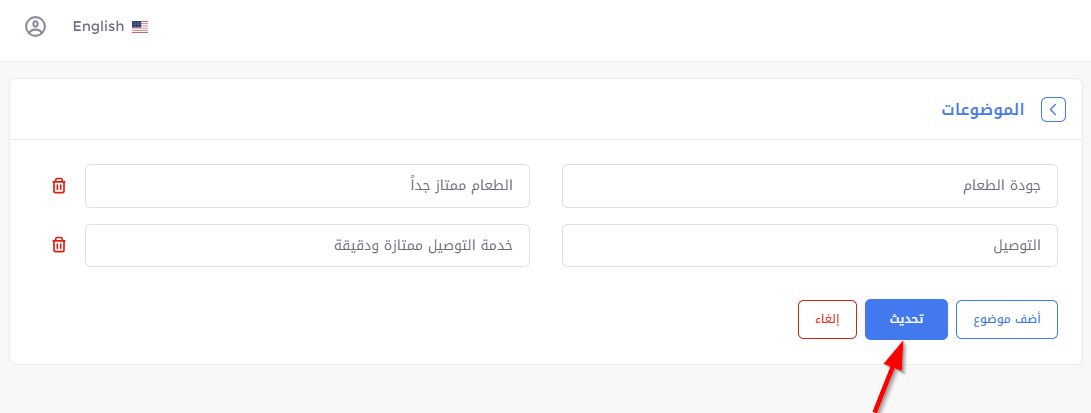Delete the التوصيل topic row
Image resolution: width=1091 pixels, height=413 pixels.
click(x=59, y=245)
